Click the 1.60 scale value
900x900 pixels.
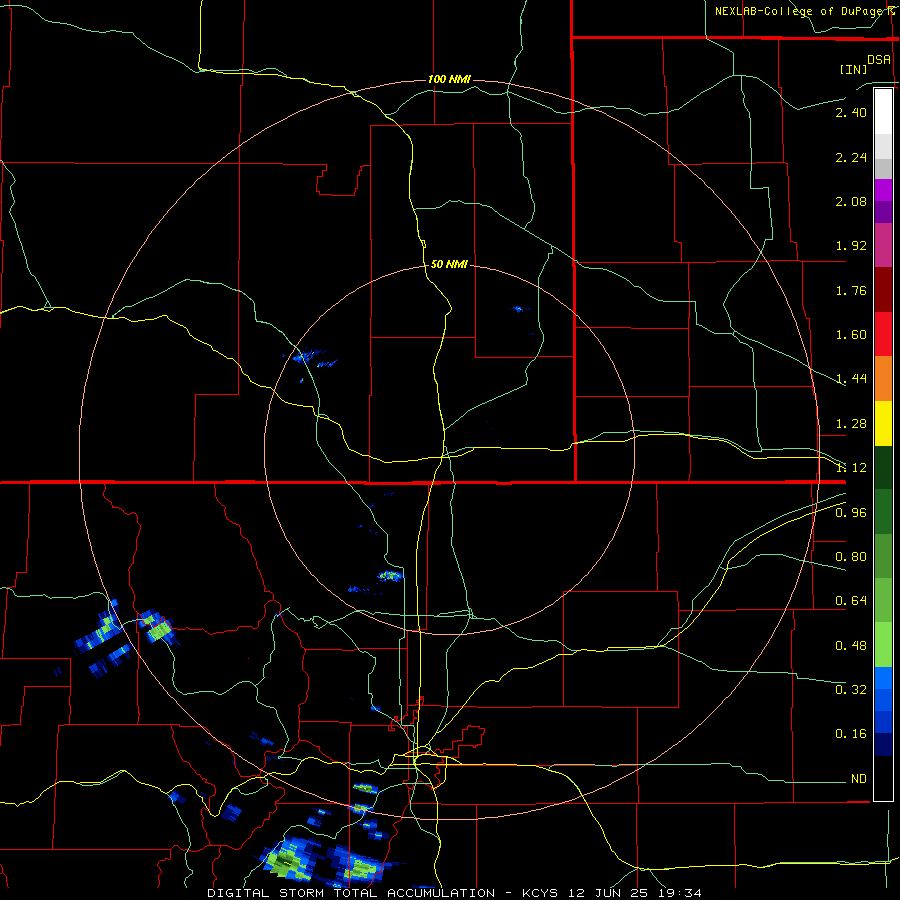[851, 335]
